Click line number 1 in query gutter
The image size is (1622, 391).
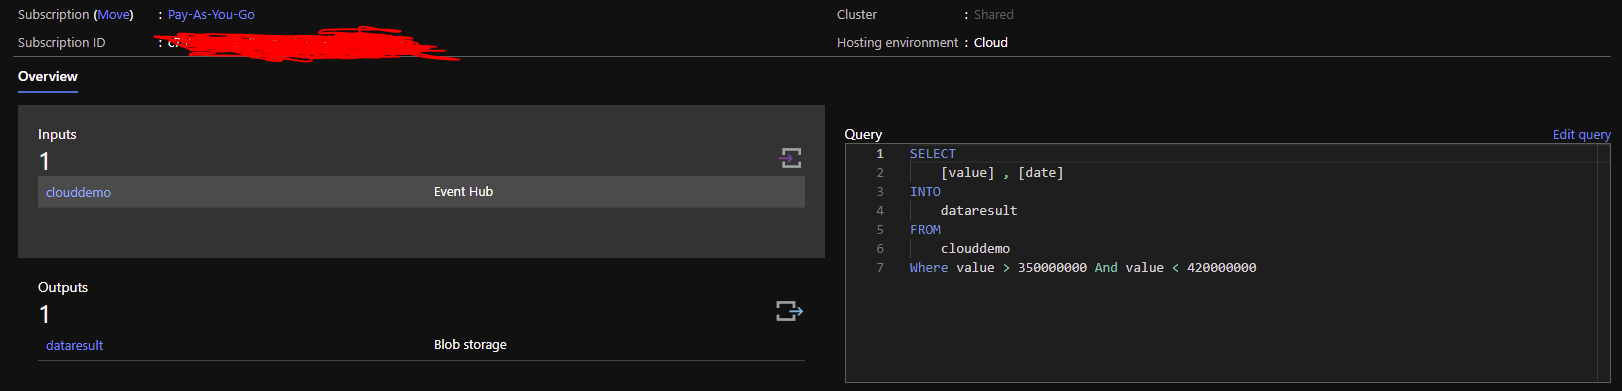880,154
